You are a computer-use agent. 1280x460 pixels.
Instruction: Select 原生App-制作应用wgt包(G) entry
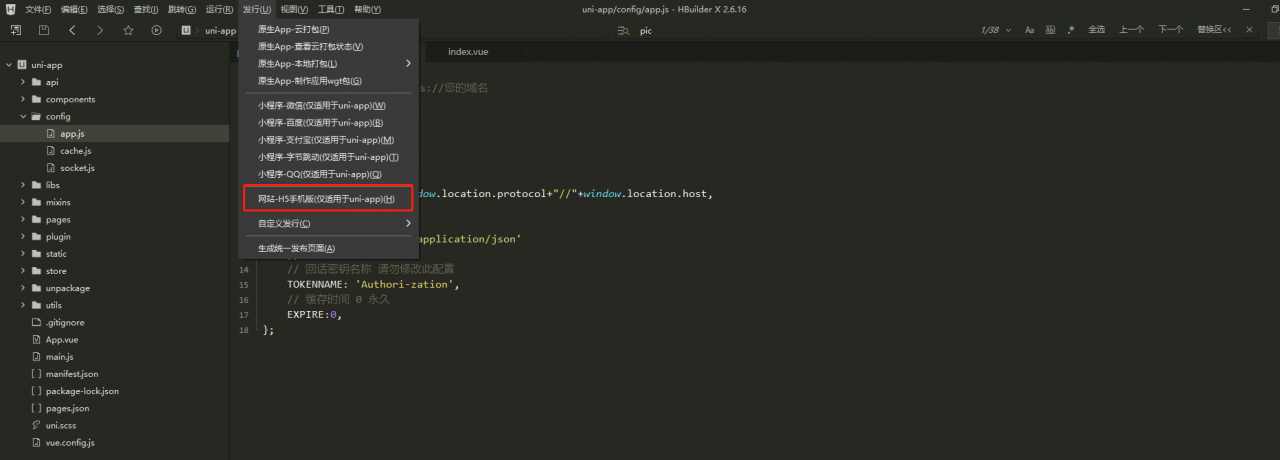pos(328,81)
